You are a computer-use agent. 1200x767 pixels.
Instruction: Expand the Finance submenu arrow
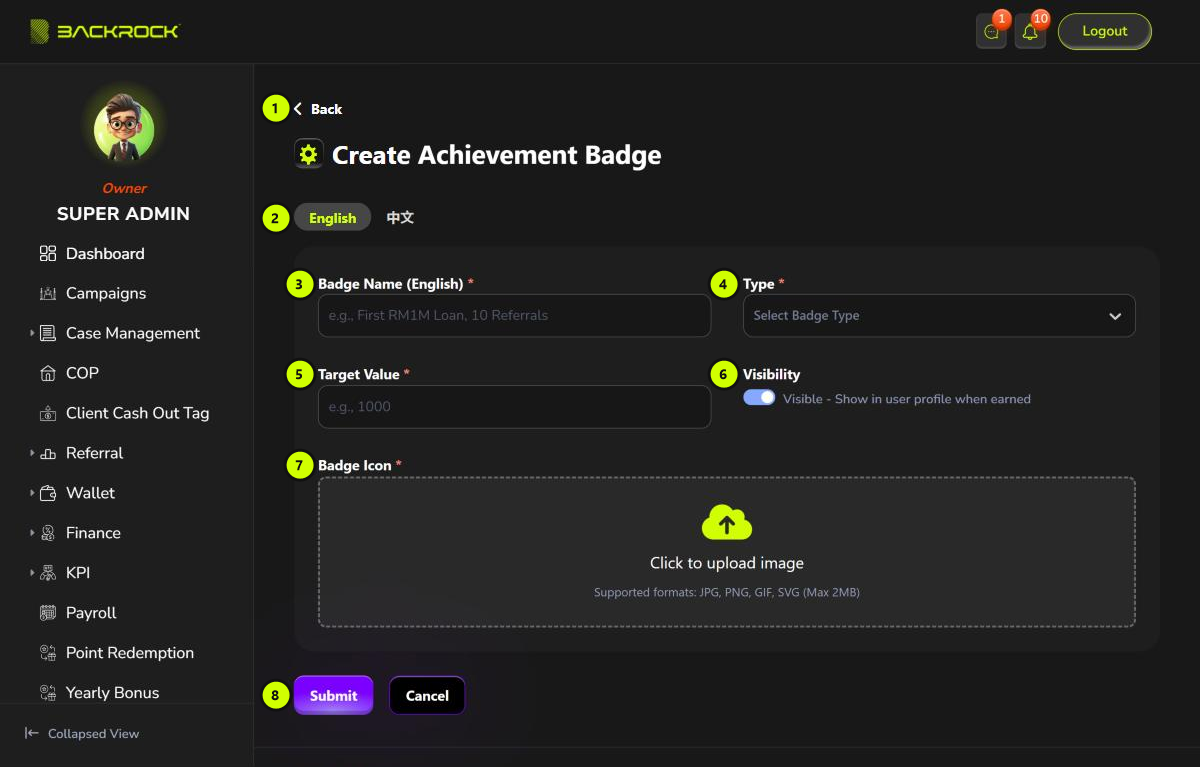click(31, 533)
